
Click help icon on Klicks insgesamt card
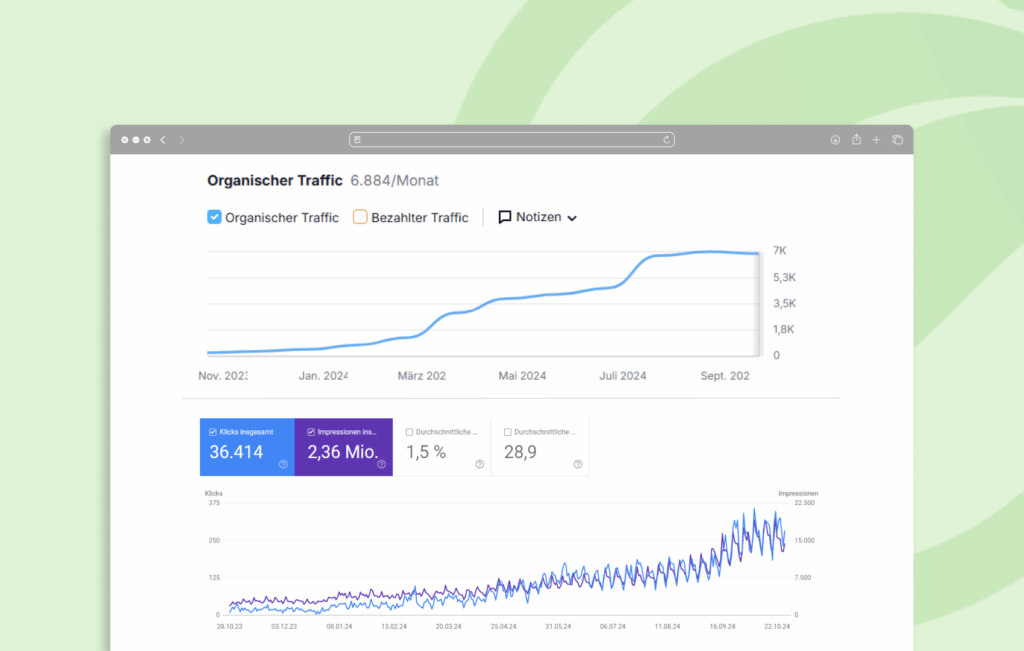tap(283, 464)
